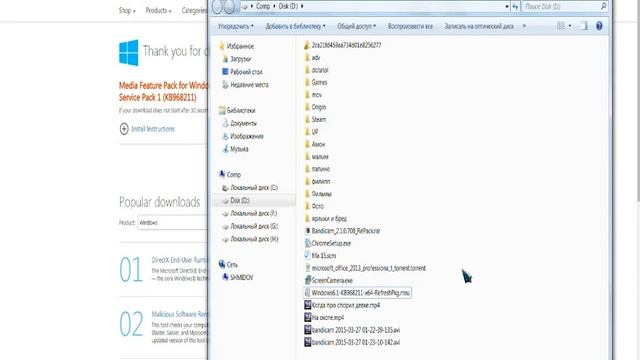Select the ScreenCamera.exe file icon
640x360 pixels.
click(307, 280)
